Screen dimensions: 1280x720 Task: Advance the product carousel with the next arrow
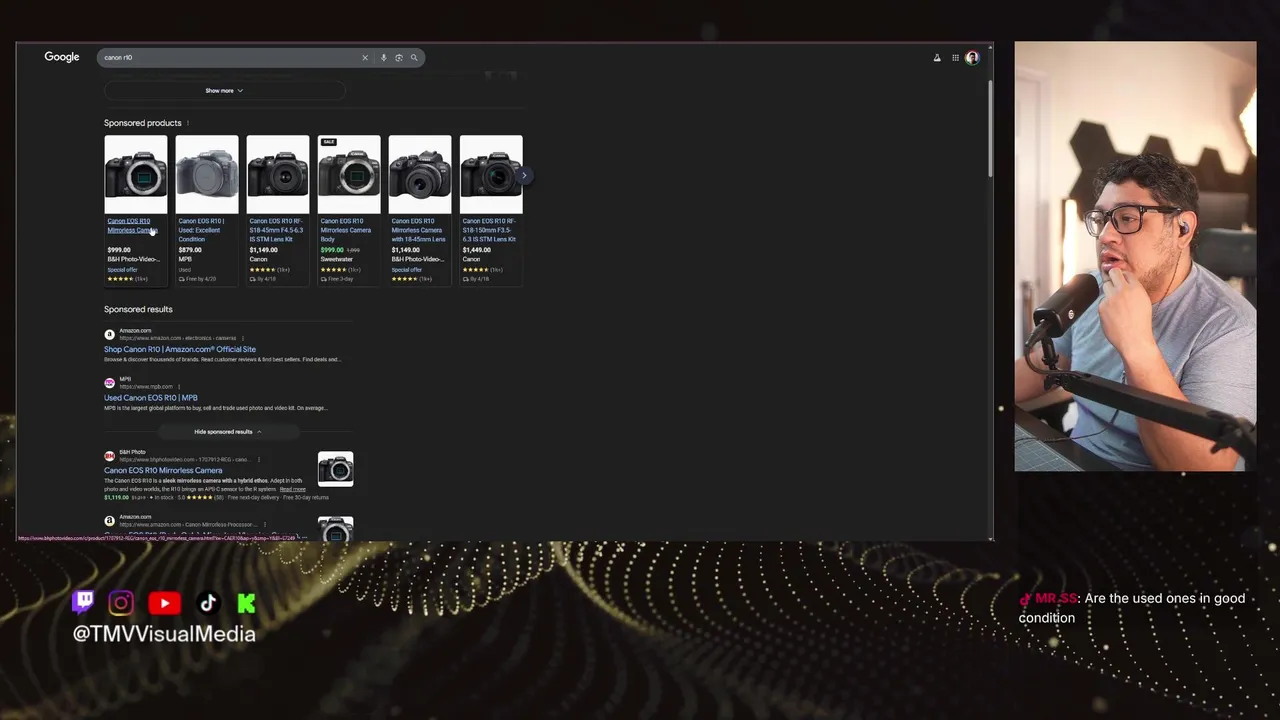pyautogui.click(x=523, y=175)
